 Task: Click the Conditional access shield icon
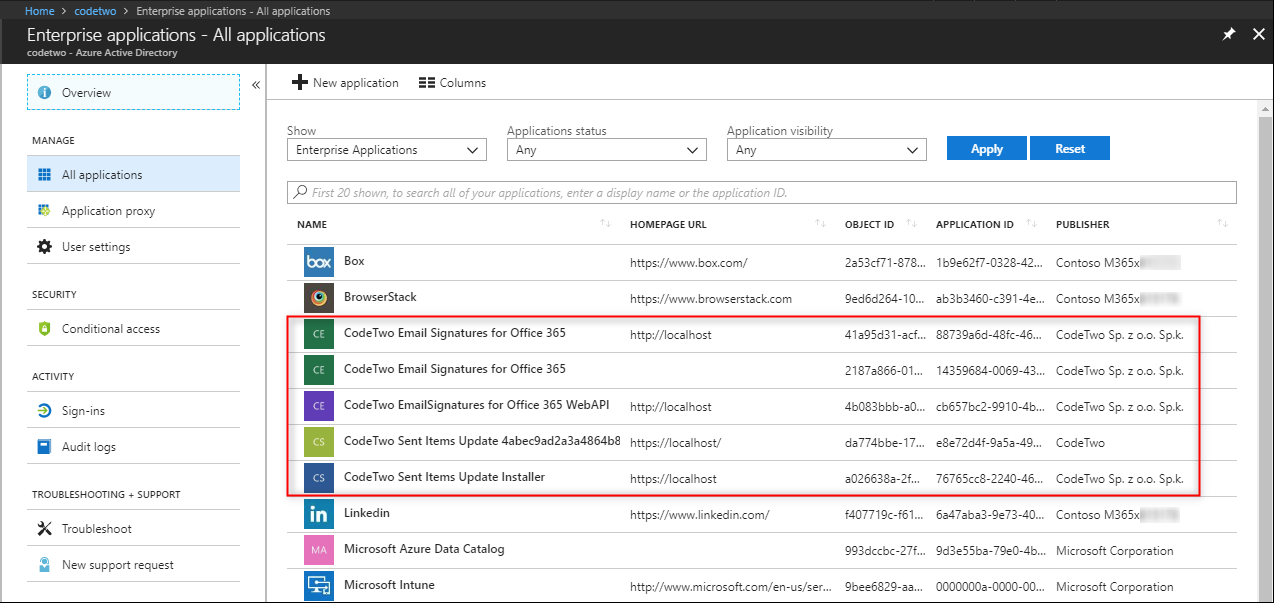coord(44,329)
